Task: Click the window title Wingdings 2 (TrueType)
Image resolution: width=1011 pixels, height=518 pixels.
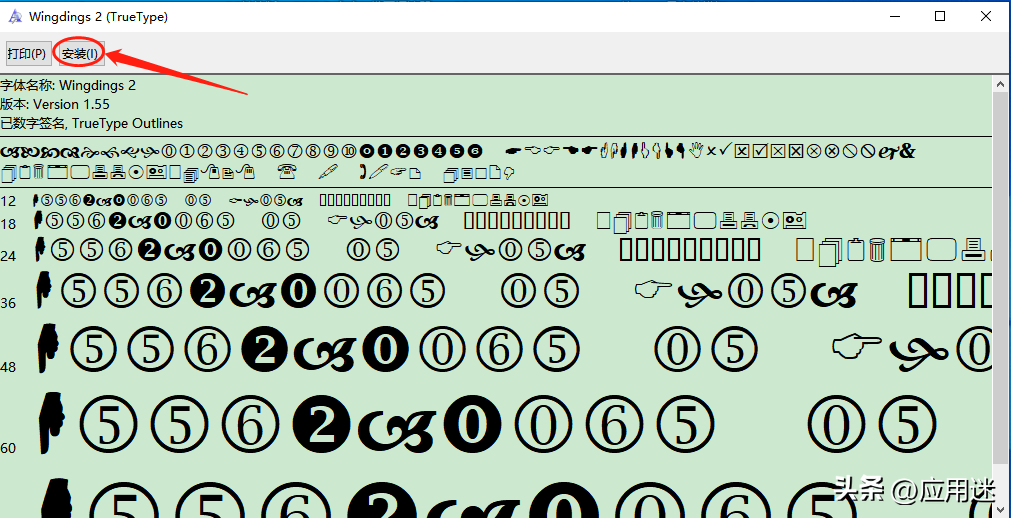Action: click(99, 17)
